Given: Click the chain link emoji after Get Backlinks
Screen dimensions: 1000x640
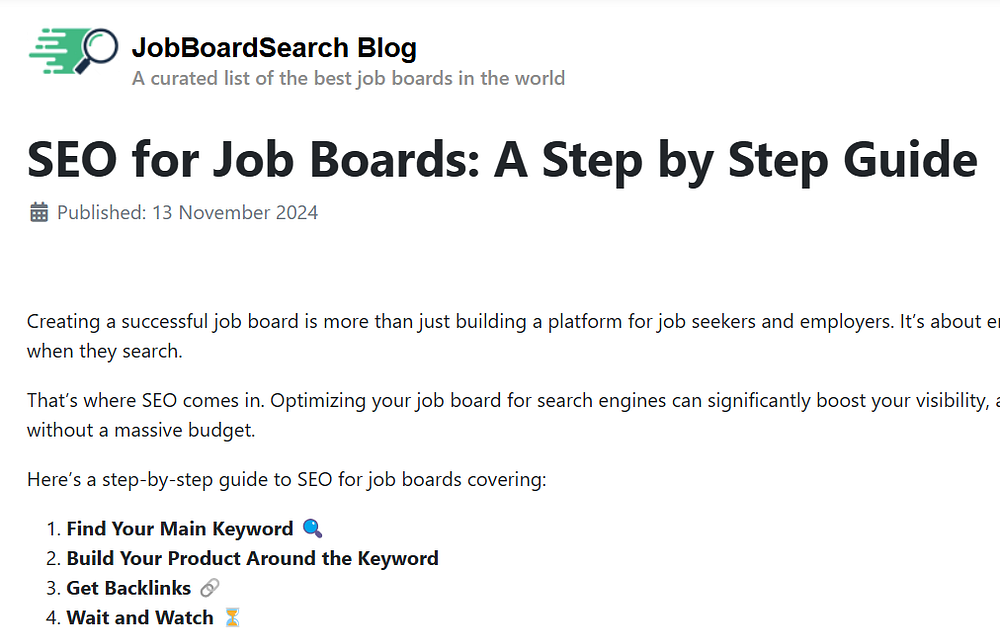Looking at the screenshot, I should 209,588.
